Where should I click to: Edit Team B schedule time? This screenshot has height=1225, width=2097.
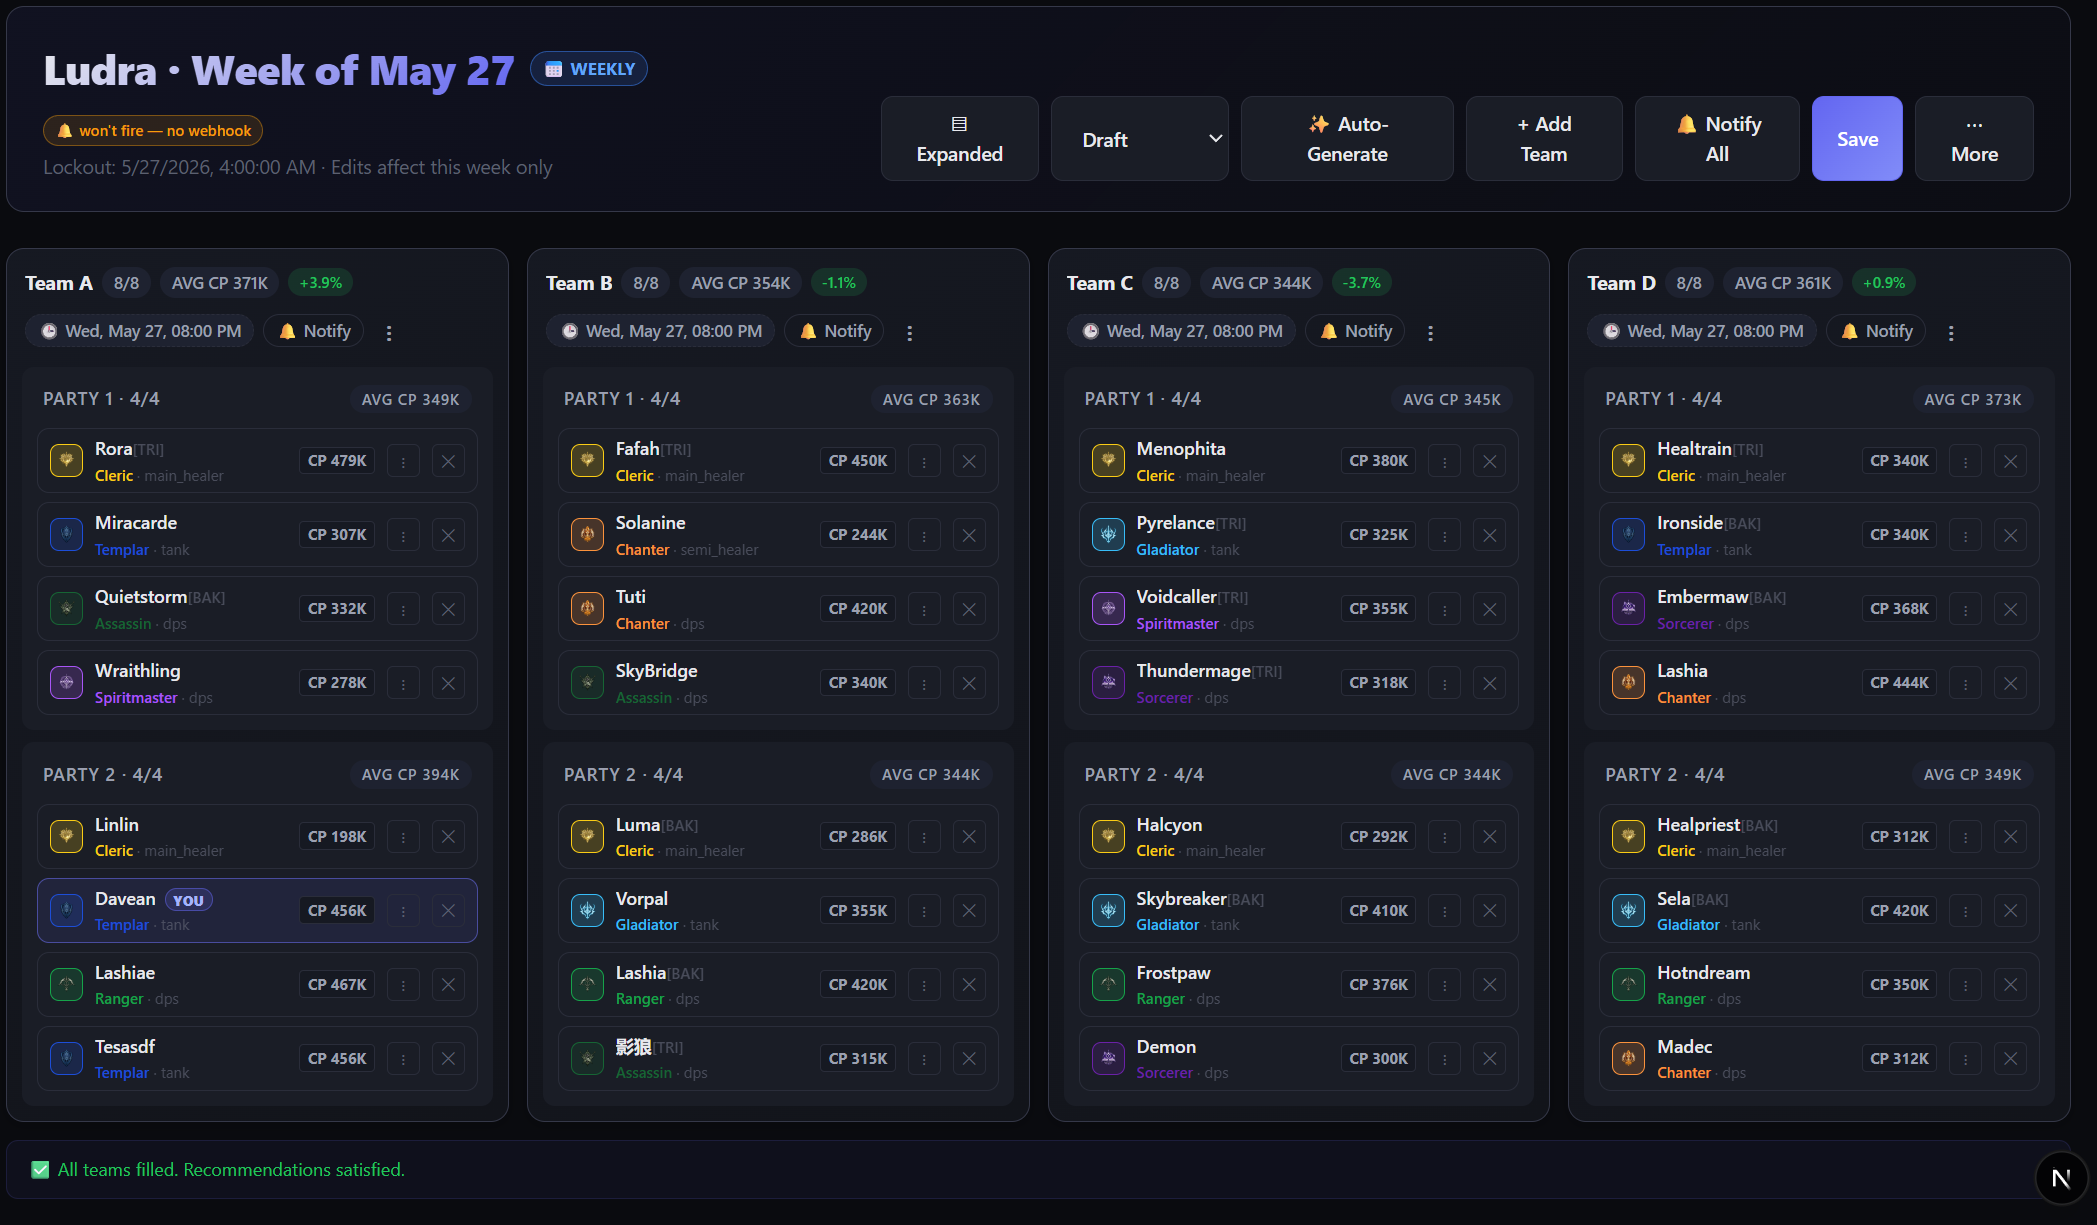pos(661,331)
